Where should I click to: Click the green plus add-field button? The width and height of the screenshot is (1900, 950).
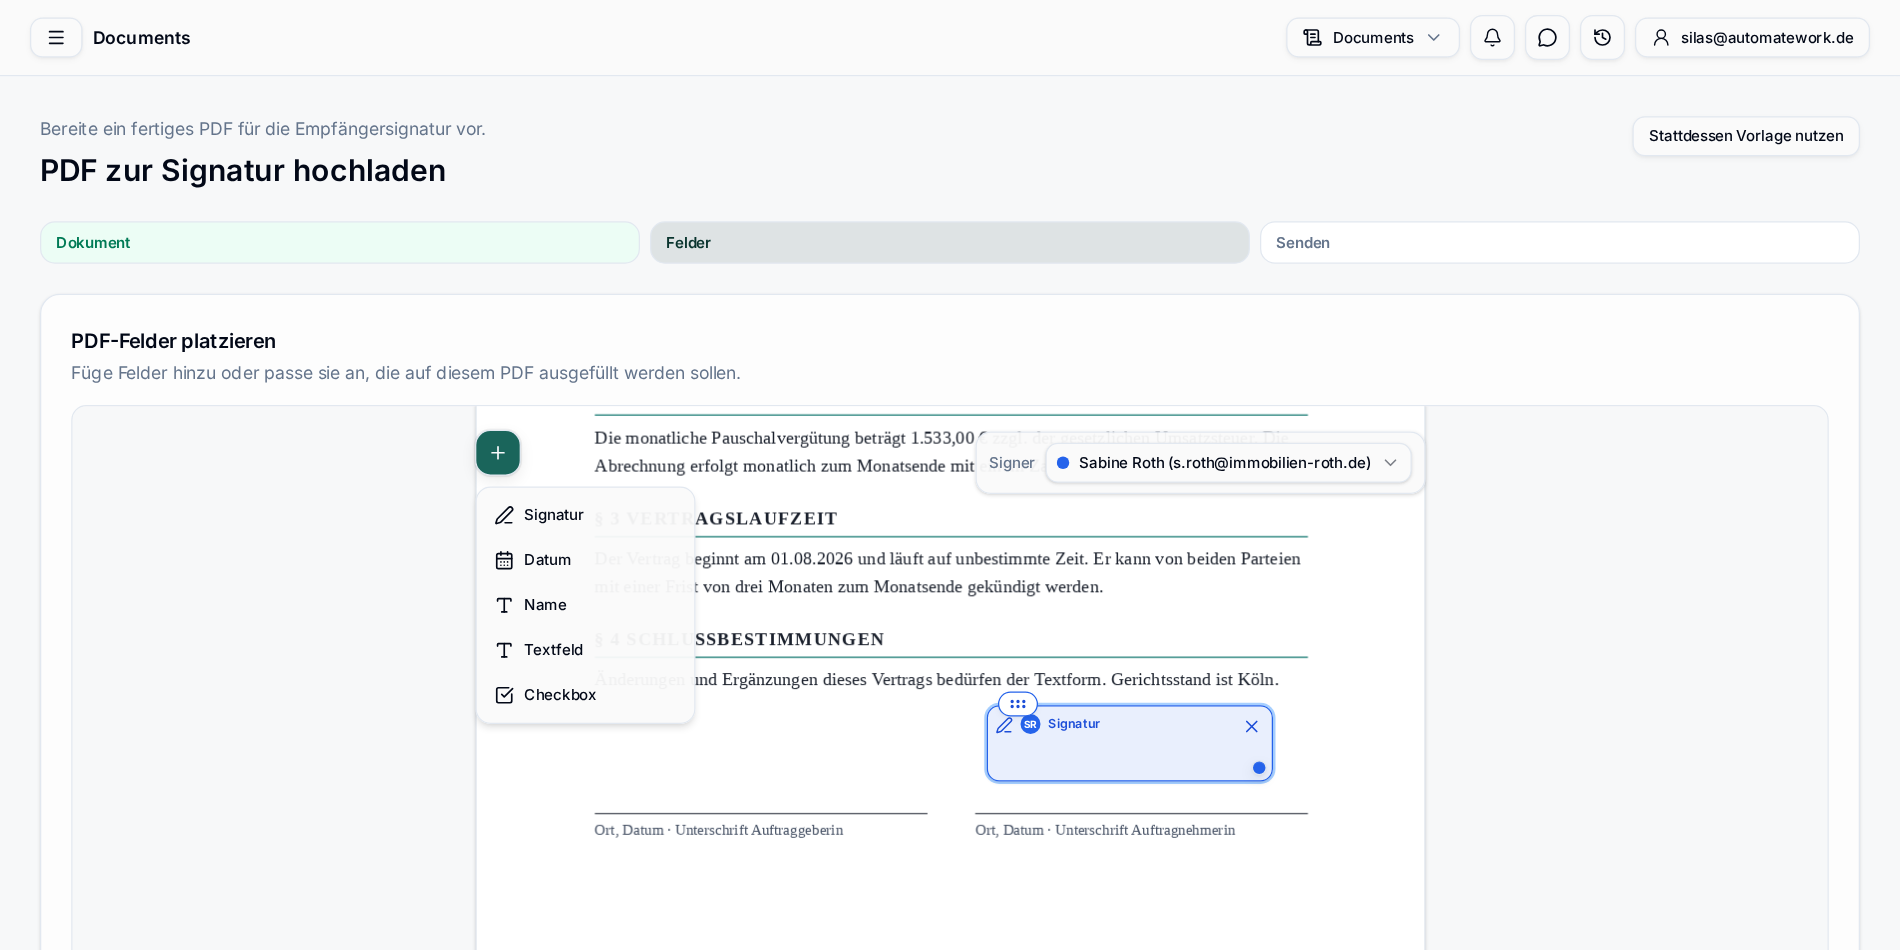point(498,453)
